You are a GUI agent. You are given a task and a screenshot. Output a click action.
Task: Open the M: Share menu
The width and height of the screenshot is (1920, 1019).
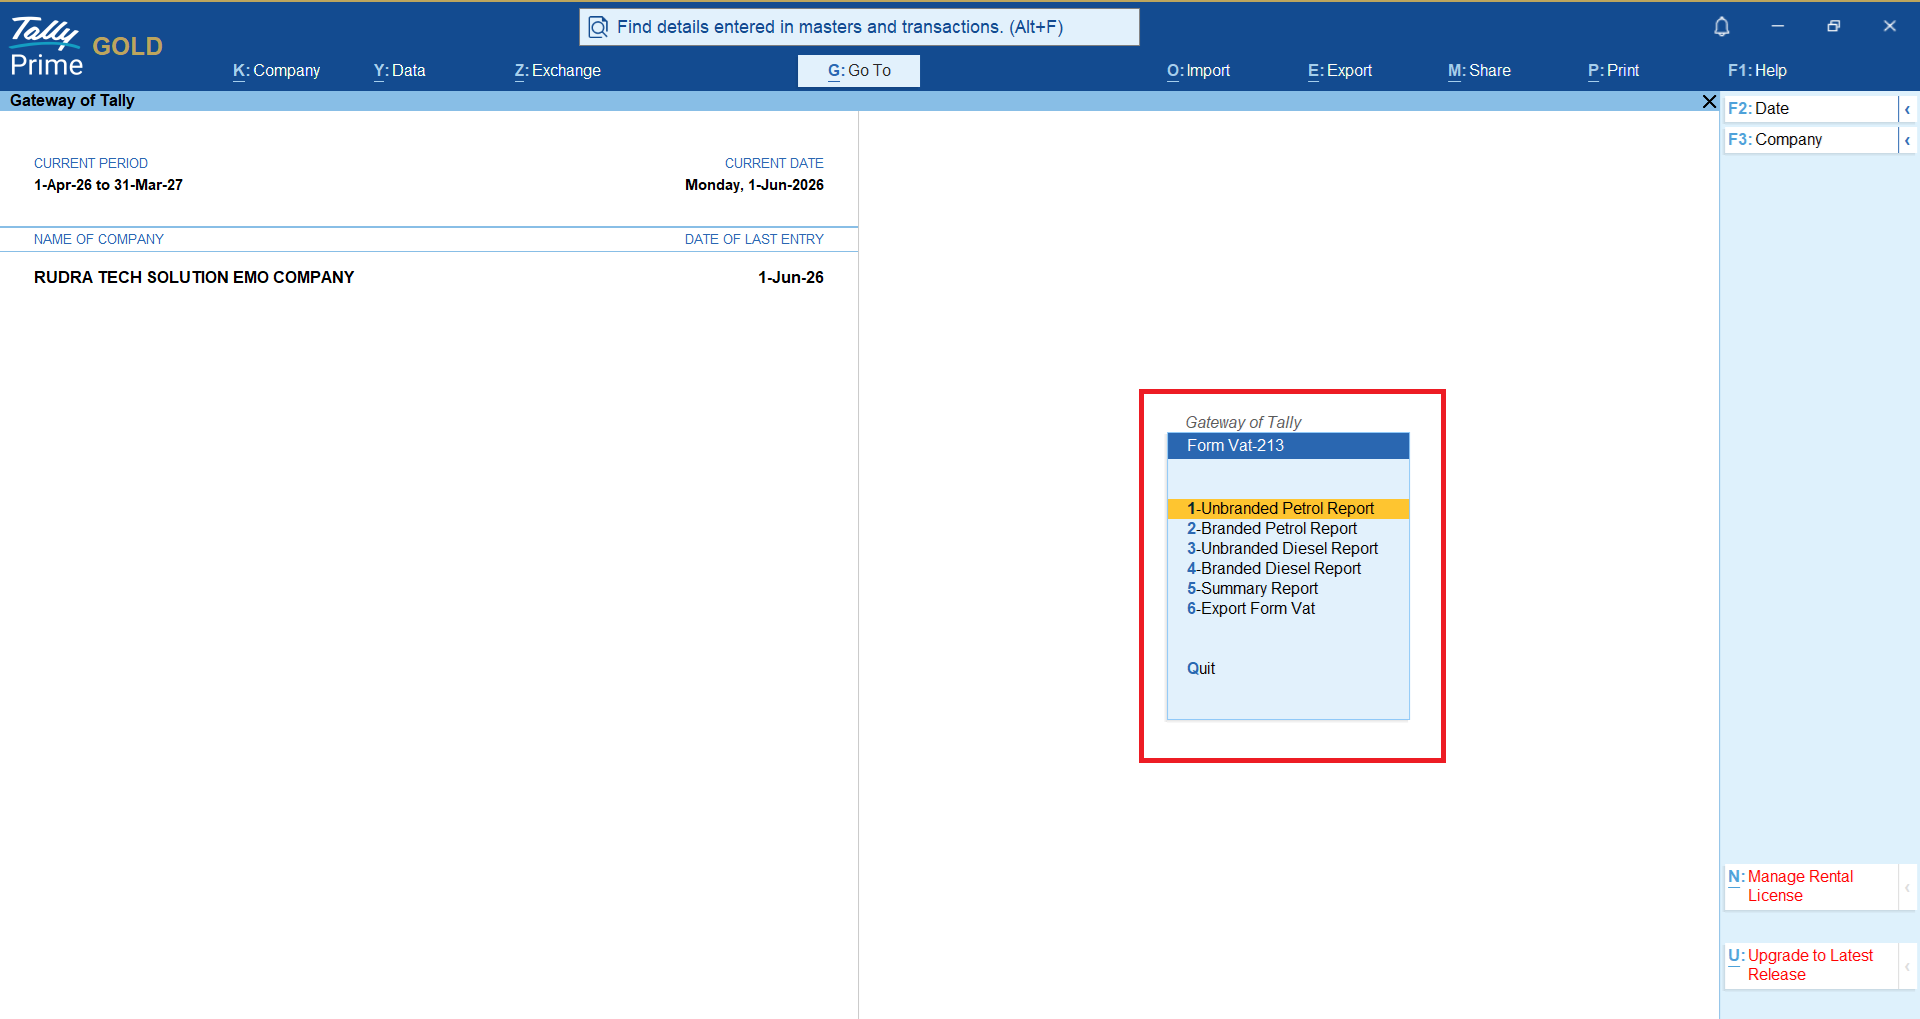pyautogui.click(x=1479, y=71)
